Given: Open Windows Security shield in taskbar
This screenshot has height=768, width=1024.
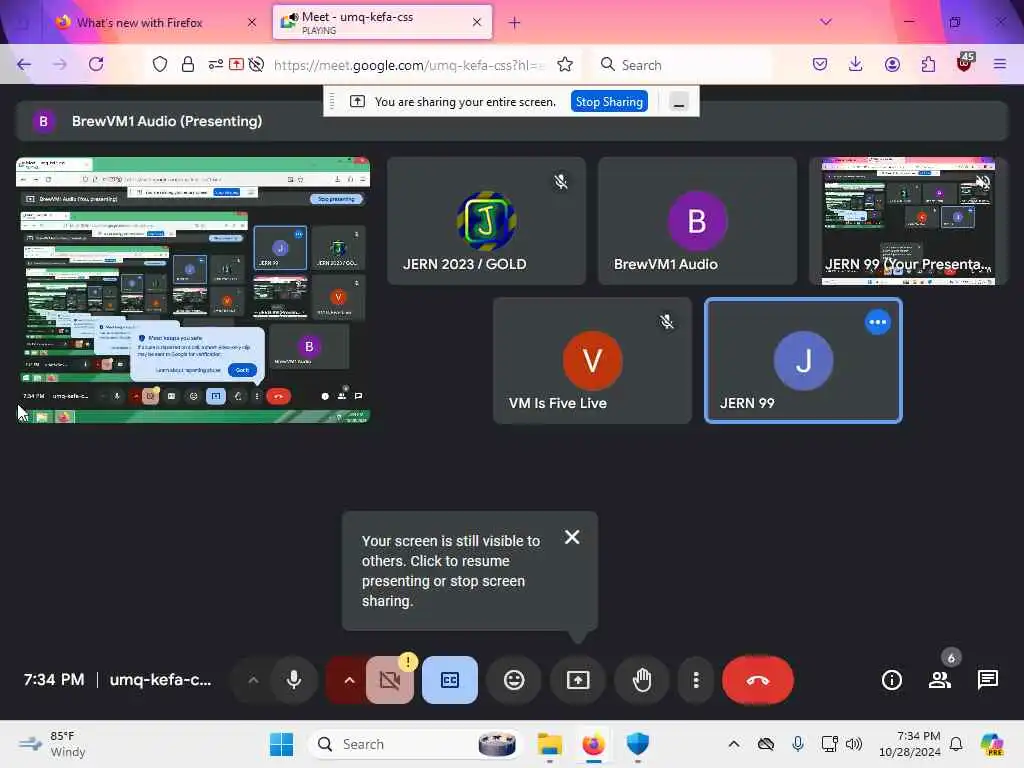Looking at the screenshot, I should (637, 744).
